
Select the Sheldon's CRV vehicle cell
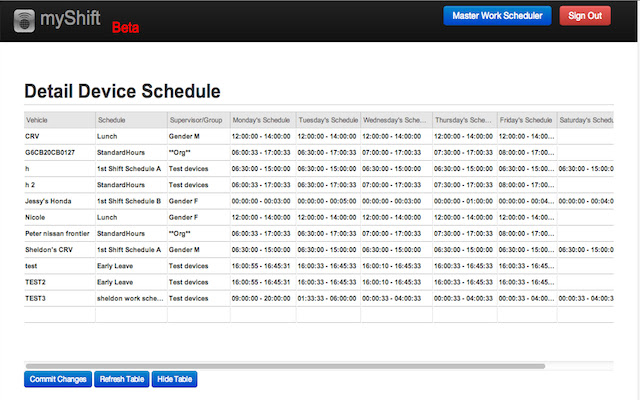(60, 250)
